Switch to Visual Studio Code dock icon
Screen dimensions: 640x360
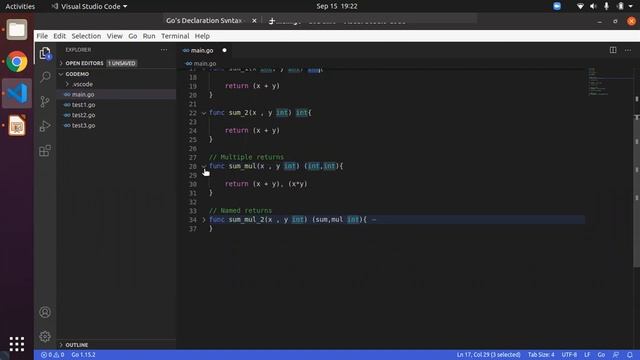click(17, 93)
